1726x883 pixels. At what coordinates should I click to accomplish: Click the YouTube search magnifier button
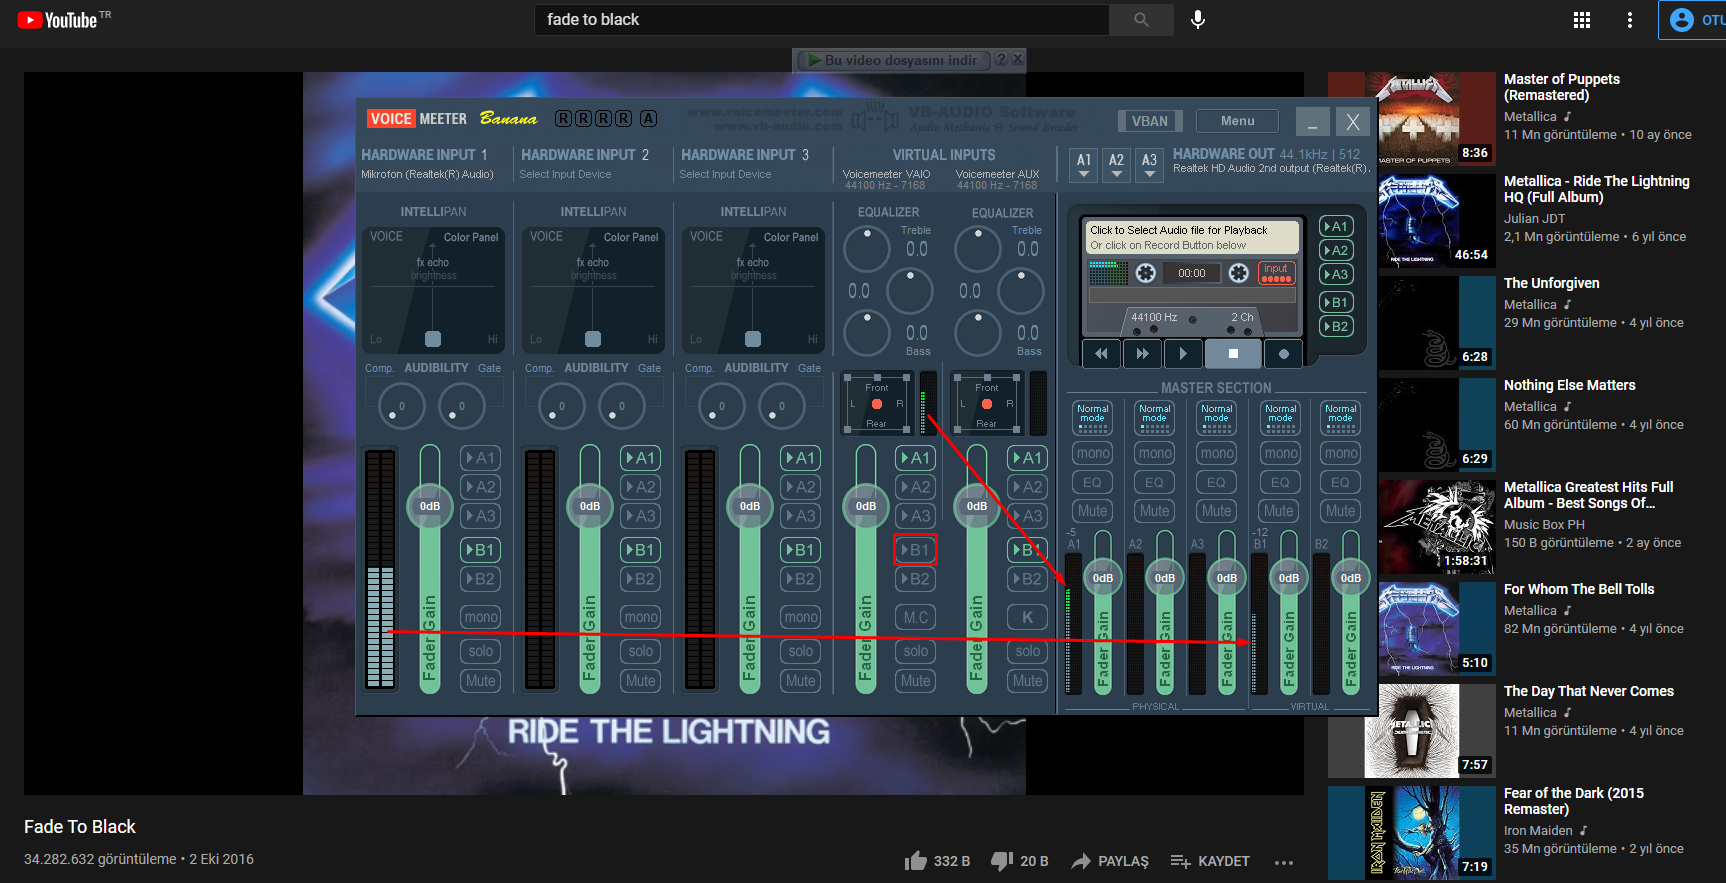[x=1141, y=19]
